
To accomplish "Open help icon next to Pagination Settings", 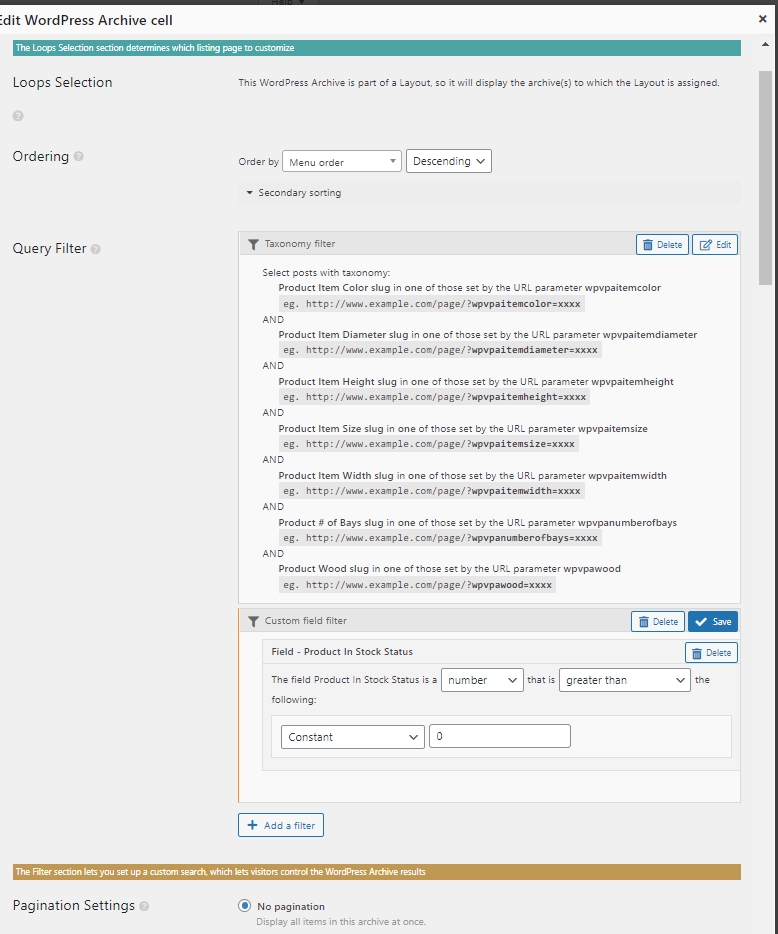I will tap(144, 906).
